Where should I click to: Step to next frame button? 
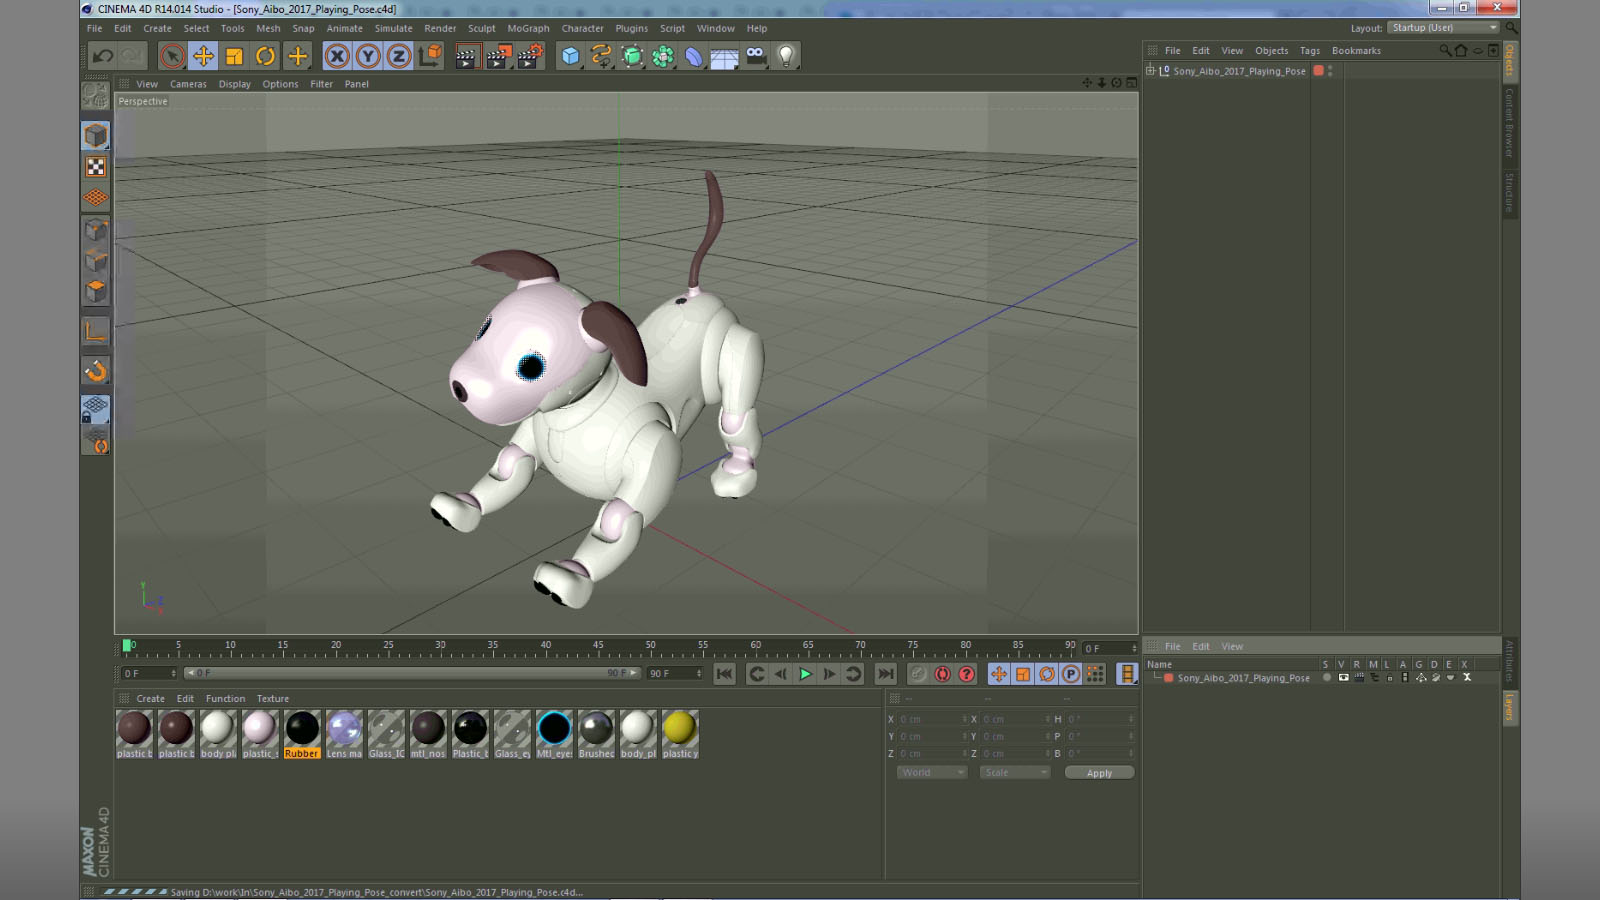click(x=829, y=674)
